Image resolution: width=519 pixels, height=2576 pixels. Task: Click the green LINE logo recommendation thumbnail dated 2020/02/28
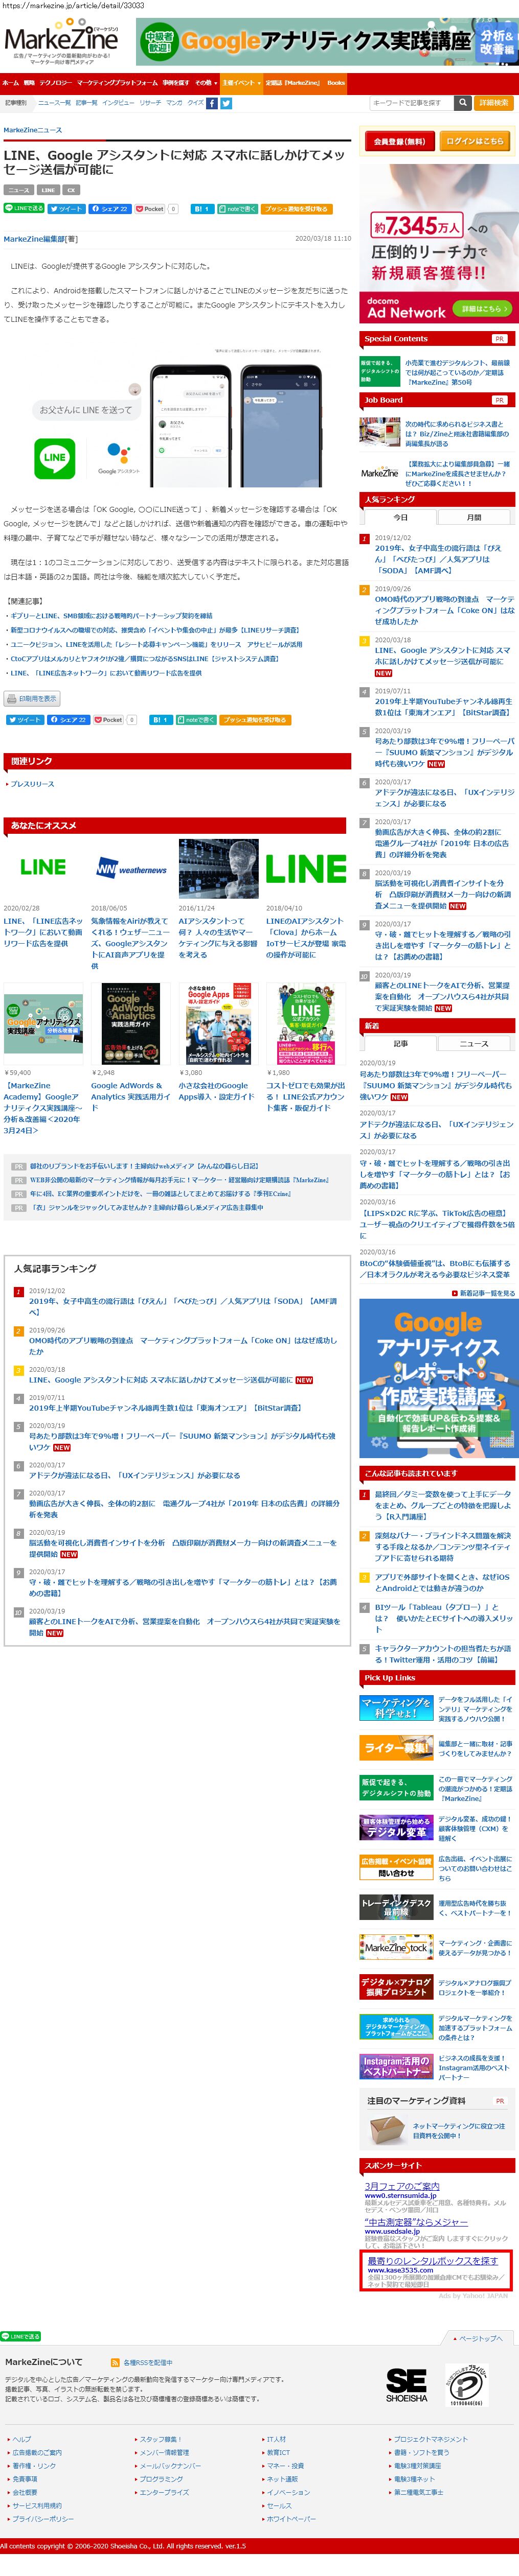(x=44, y=868)
